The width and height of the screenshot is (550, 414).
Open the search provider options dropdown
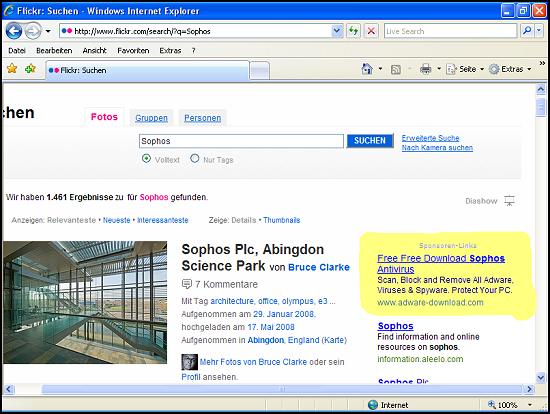click(539, 31)
